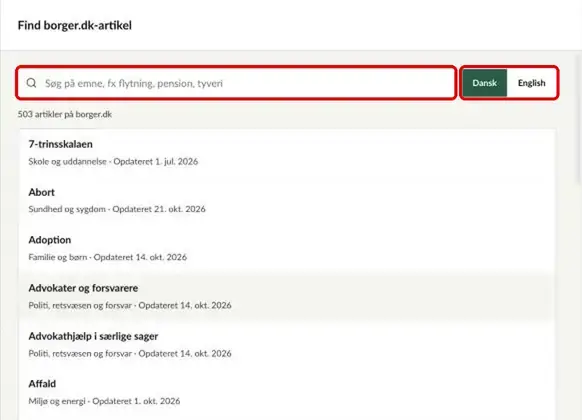The width and height of the screenshot is (582, 420).
Task: Click 'Miljø og energi · Opdateret 1. okt. 2026'
Action: (x=104, y=401)
